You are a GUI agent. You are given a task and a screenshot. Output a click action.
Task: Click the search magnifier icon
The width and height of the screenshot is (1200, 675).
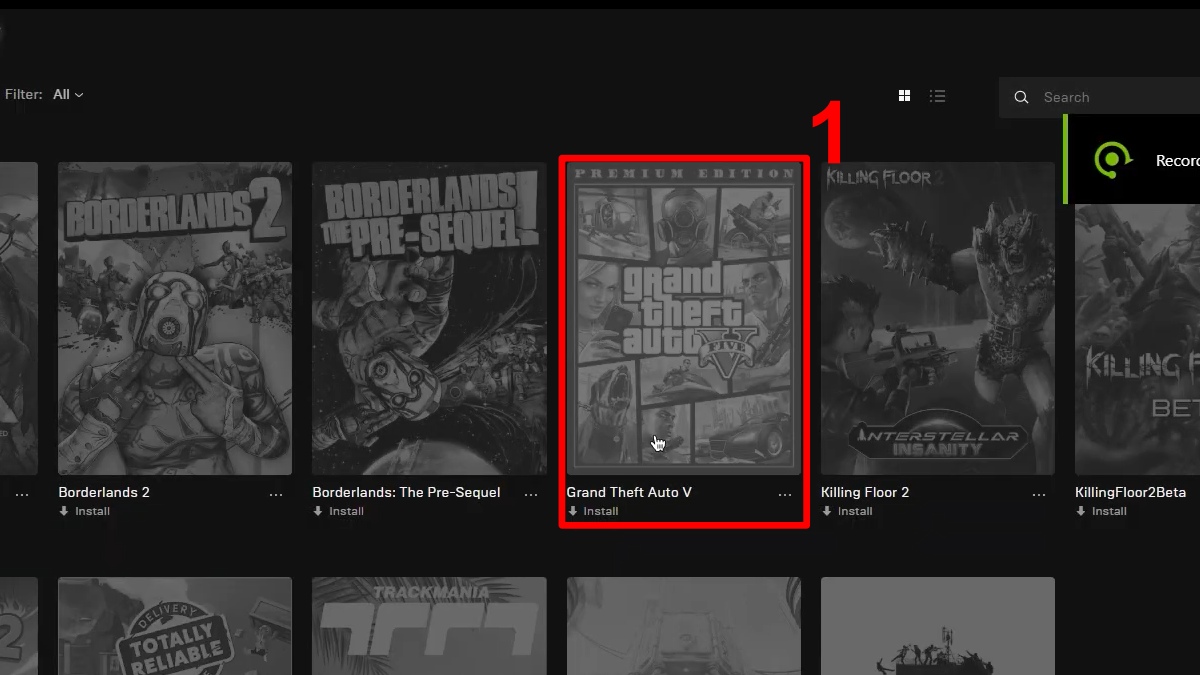pos(1021,97)
